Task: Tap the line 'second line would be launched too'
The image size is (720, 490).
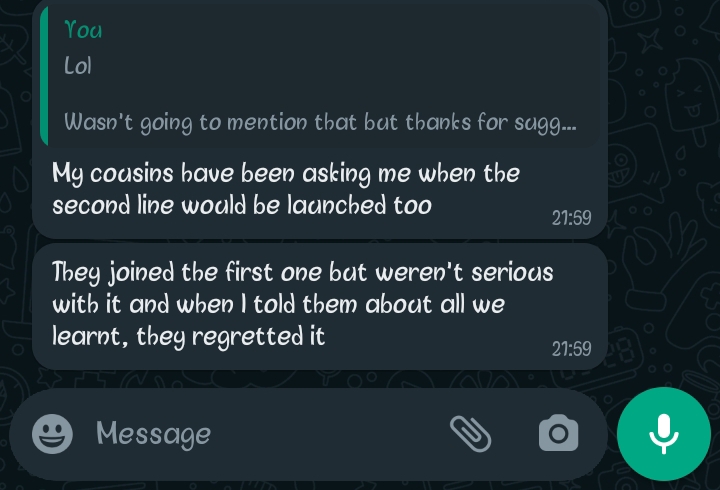Action: 242,205
